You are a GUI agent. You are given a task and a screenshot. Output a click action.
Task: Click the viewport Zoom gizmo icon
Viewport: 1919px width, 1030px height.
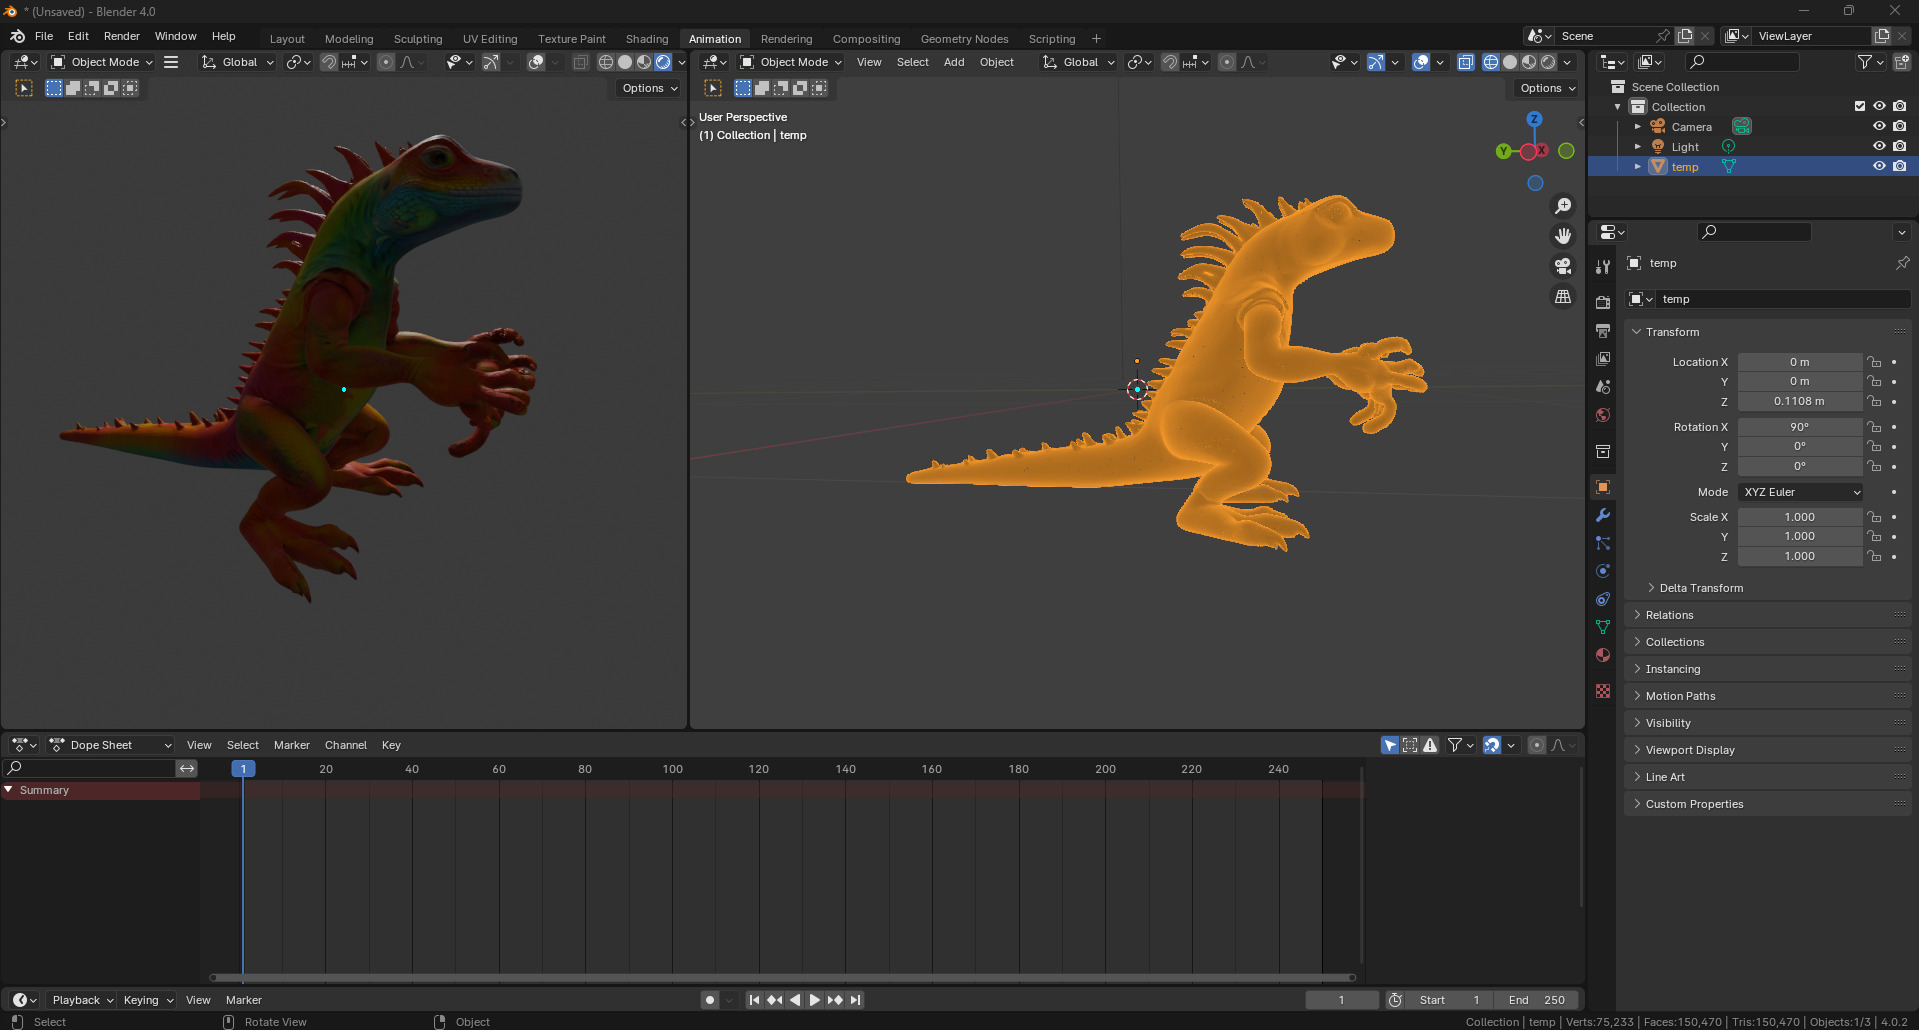pos(1563,206)
